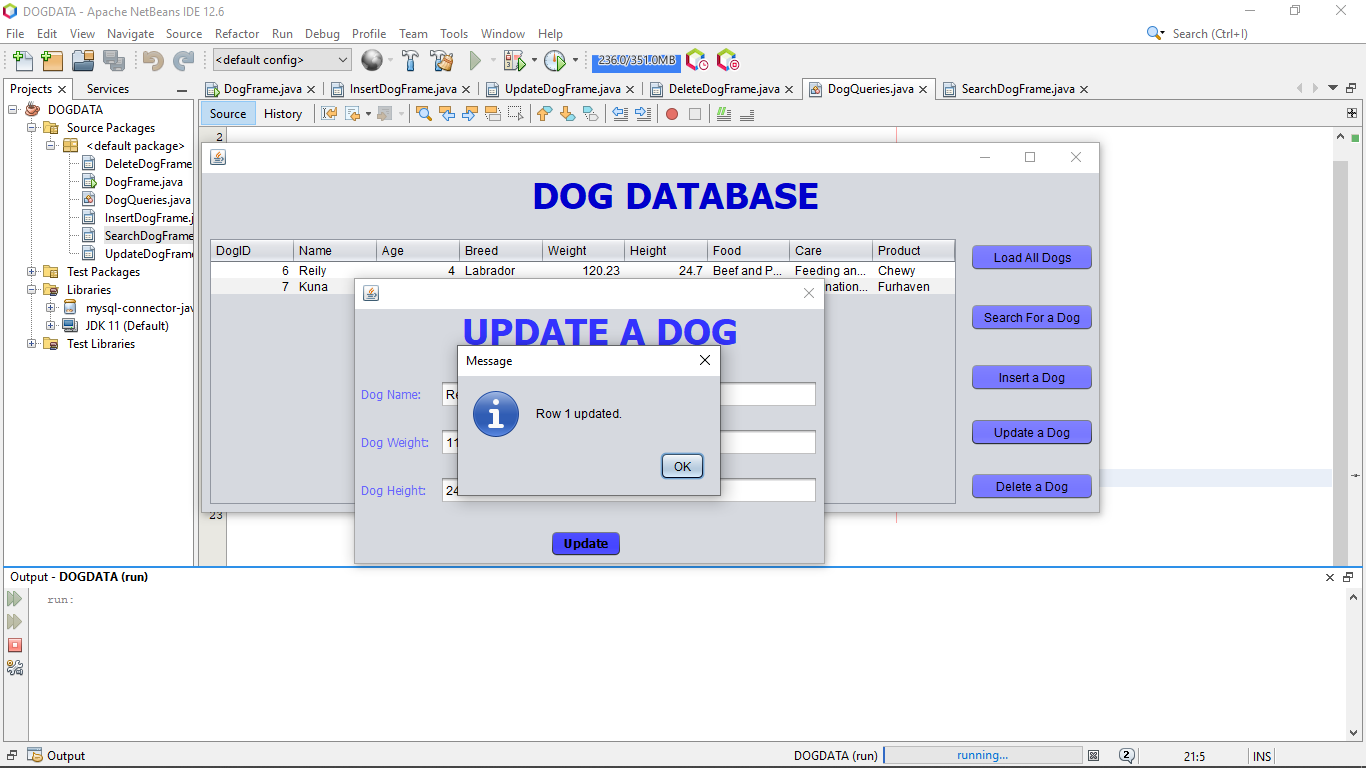Screen dimensions: 1366x768
Task: Click the Update button in Update a Dog window
Action: point(586,543)
